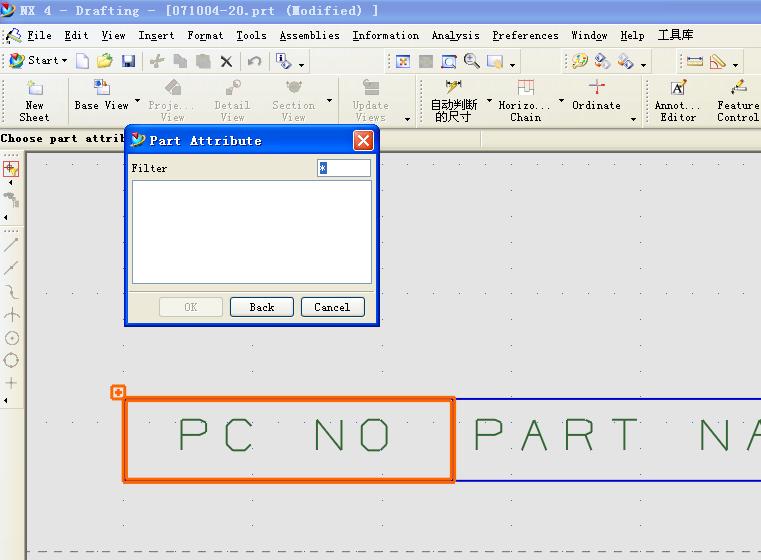This screenshot has width=761, height=560.
Task: Click the Fit view icon
Action: tap(403, 62)
